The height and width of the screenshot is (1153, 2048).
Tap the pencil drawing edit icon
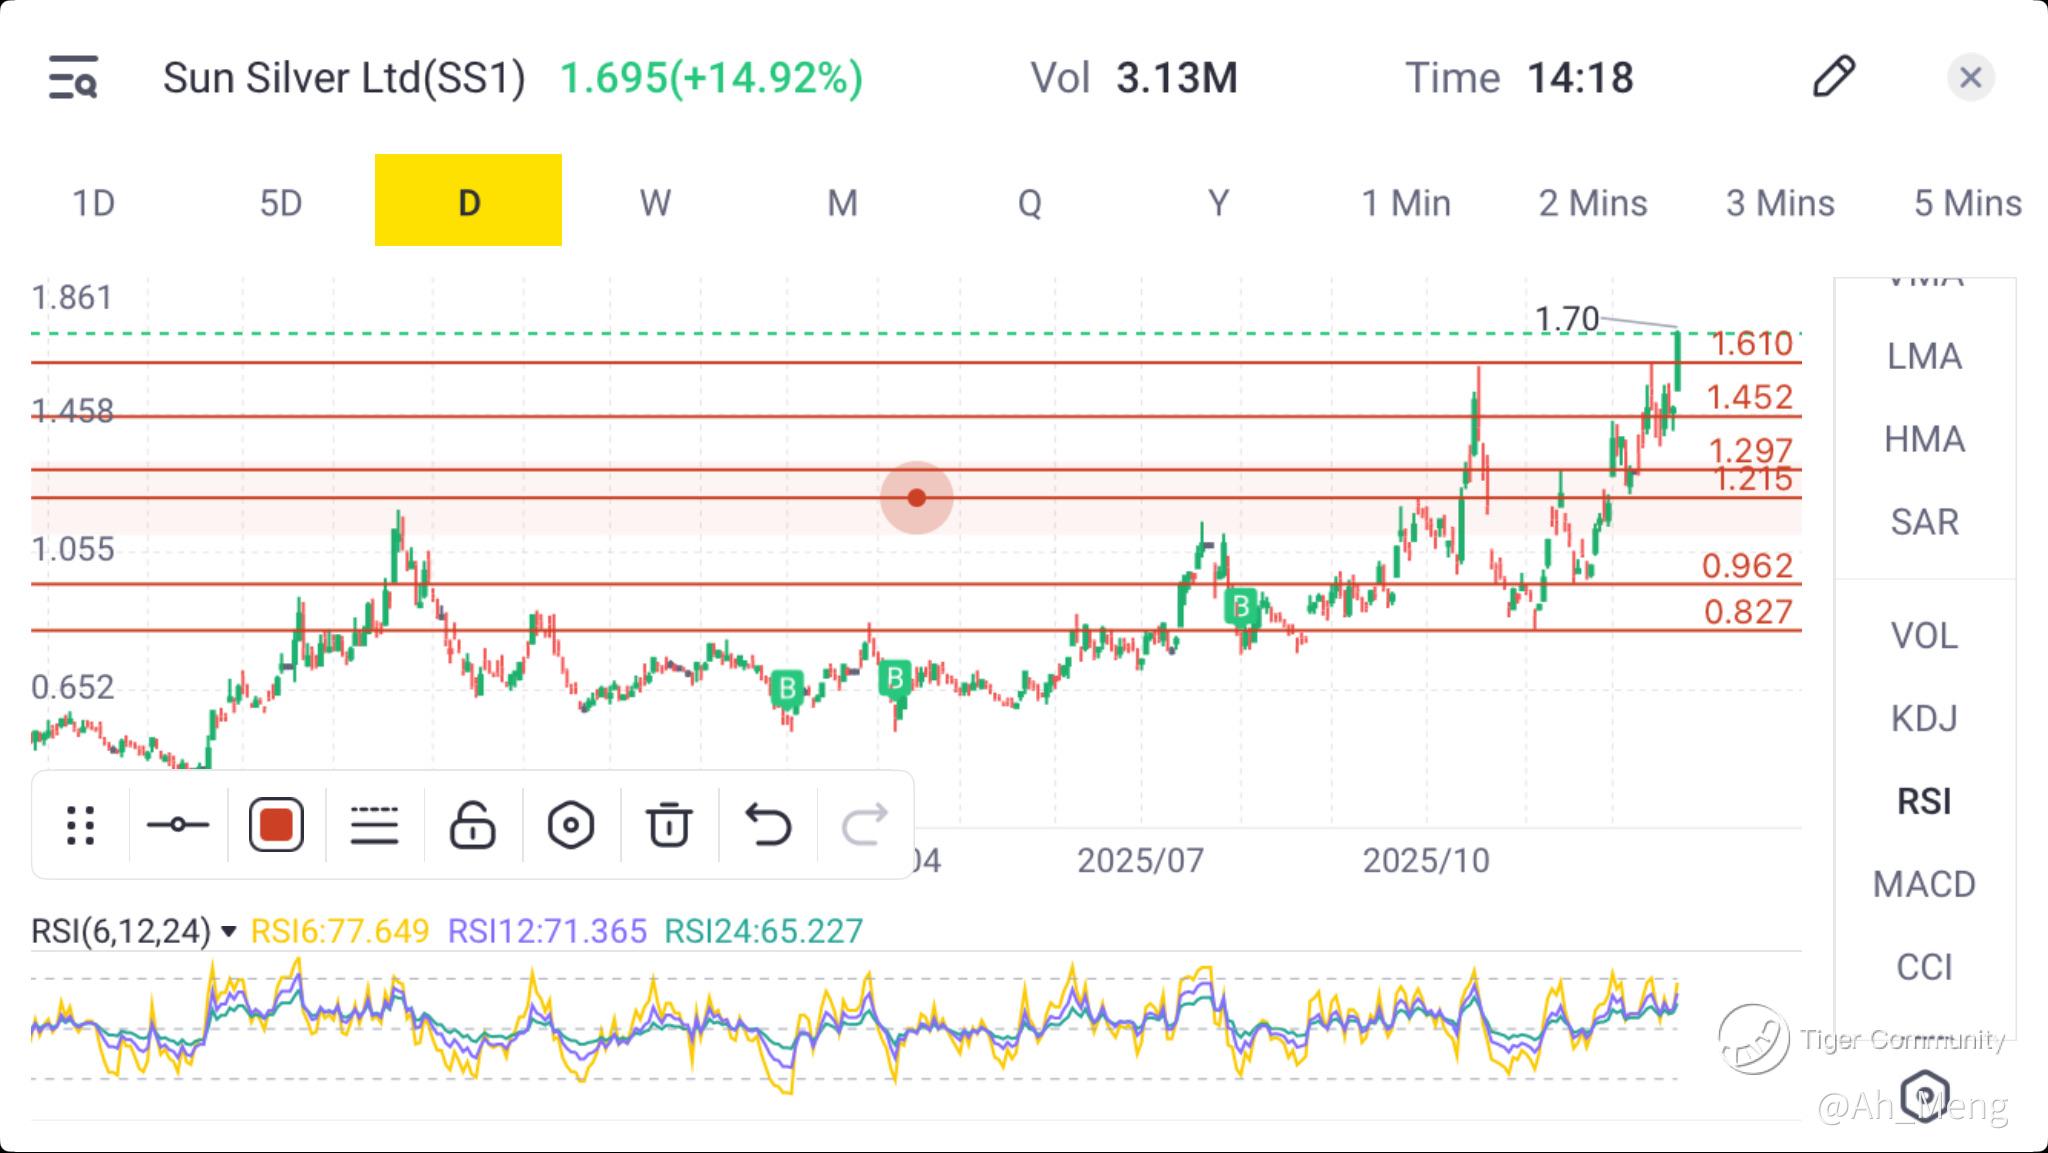[x=1833, y=77]
